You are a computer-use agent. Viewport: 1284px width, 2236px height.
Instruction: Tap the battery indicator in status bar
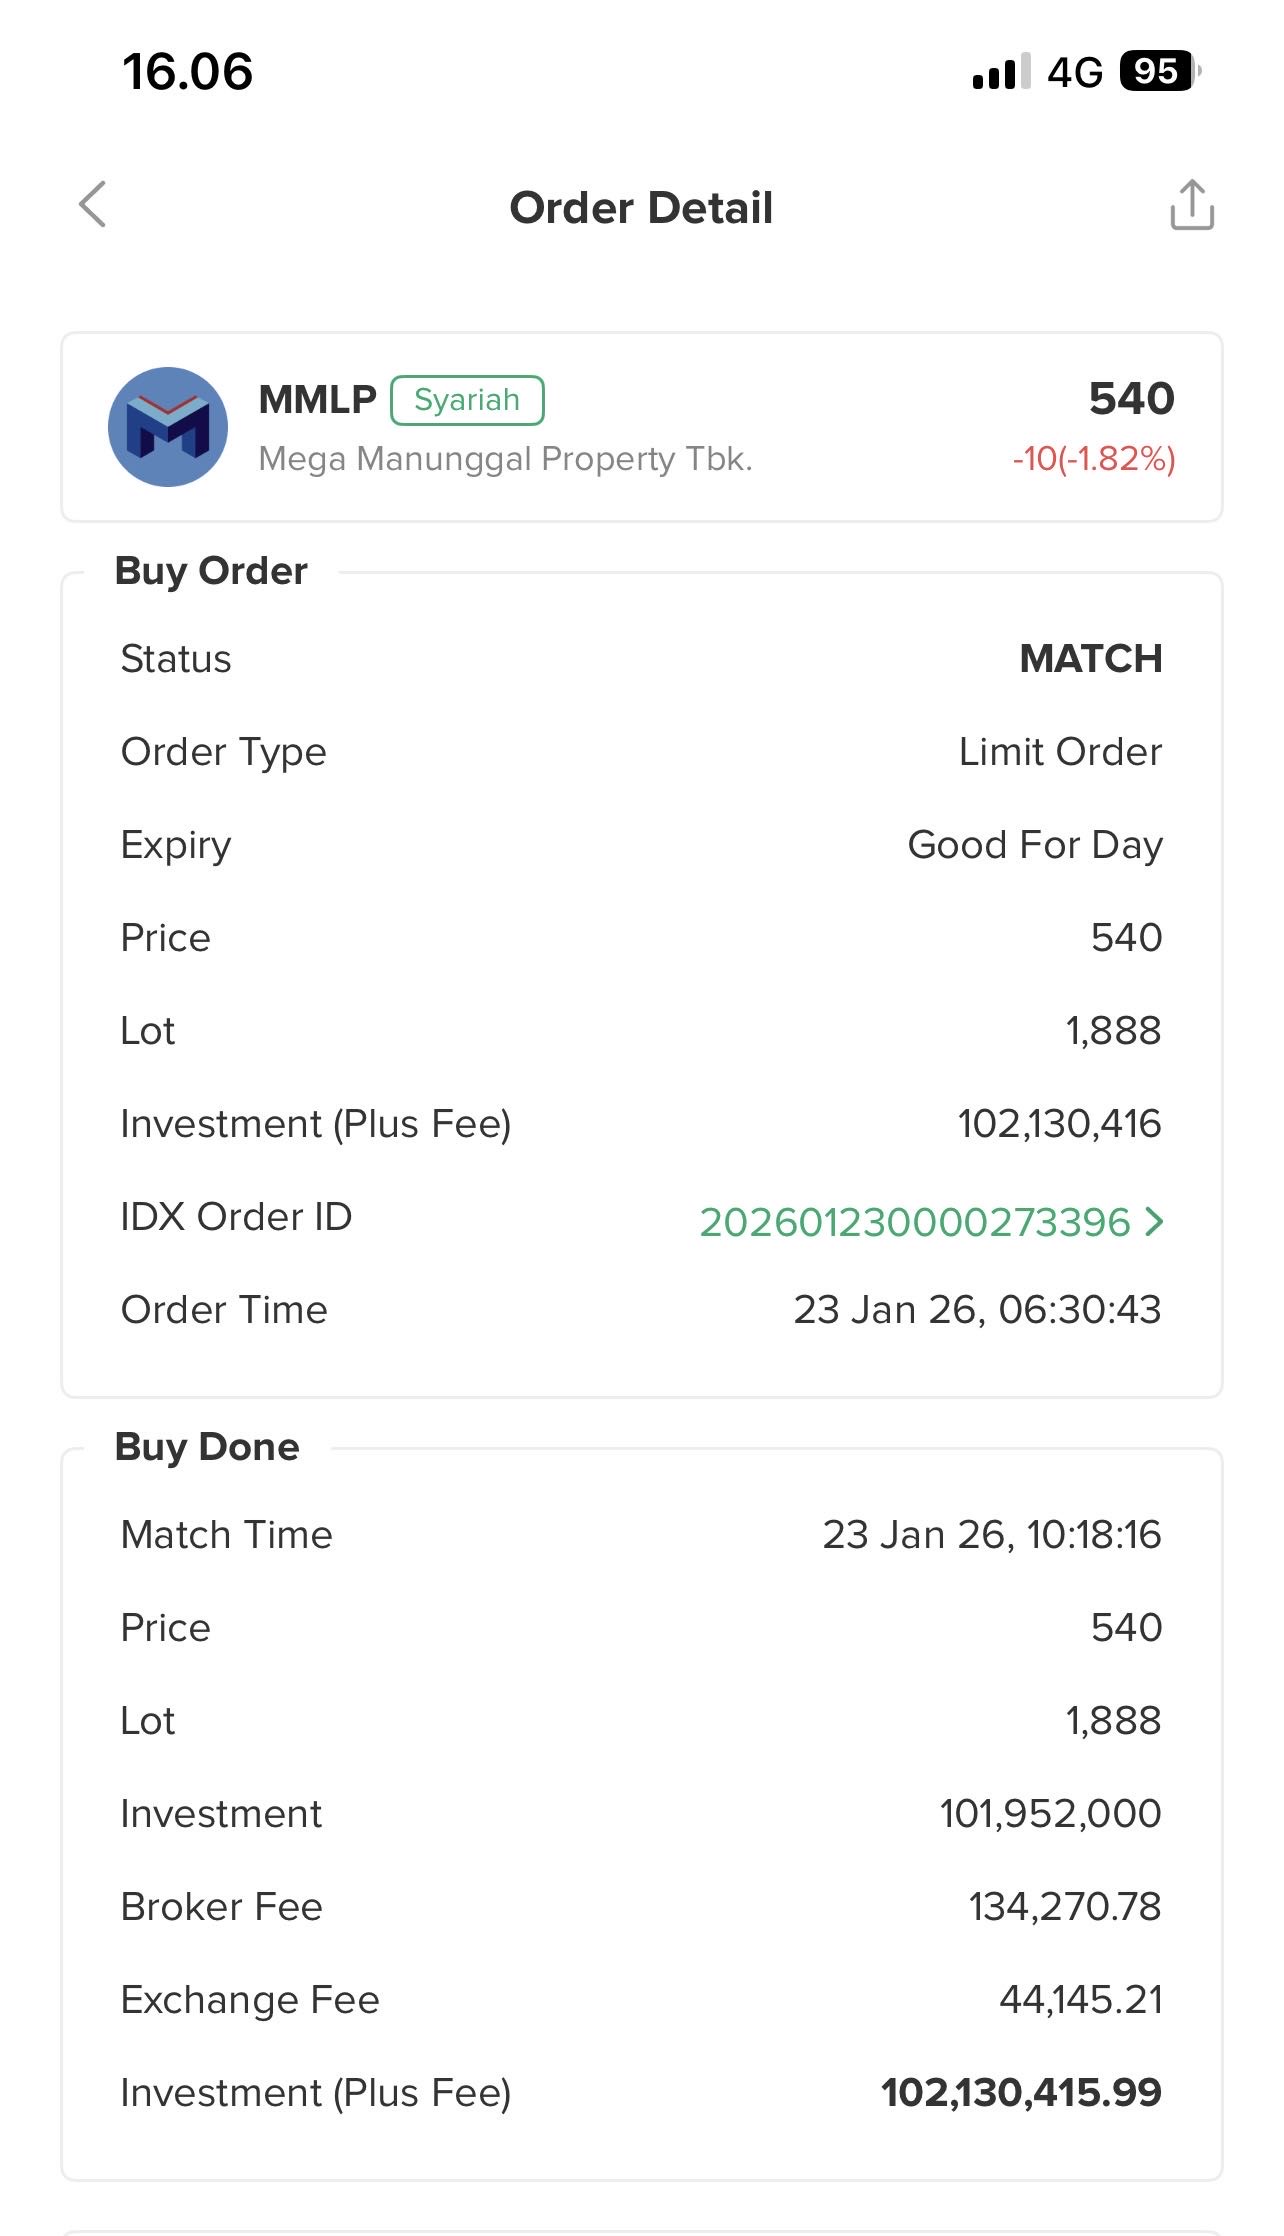[1158, 71]
